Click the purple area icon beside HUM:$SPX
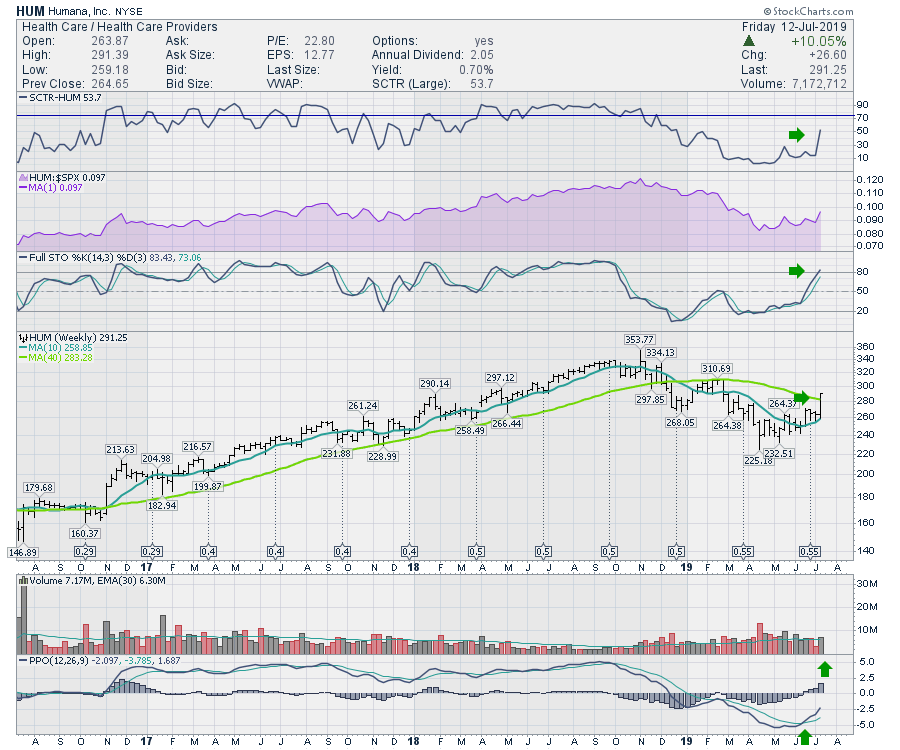Image resolution: width=900 pixels, height=750 pixels. 24,178
